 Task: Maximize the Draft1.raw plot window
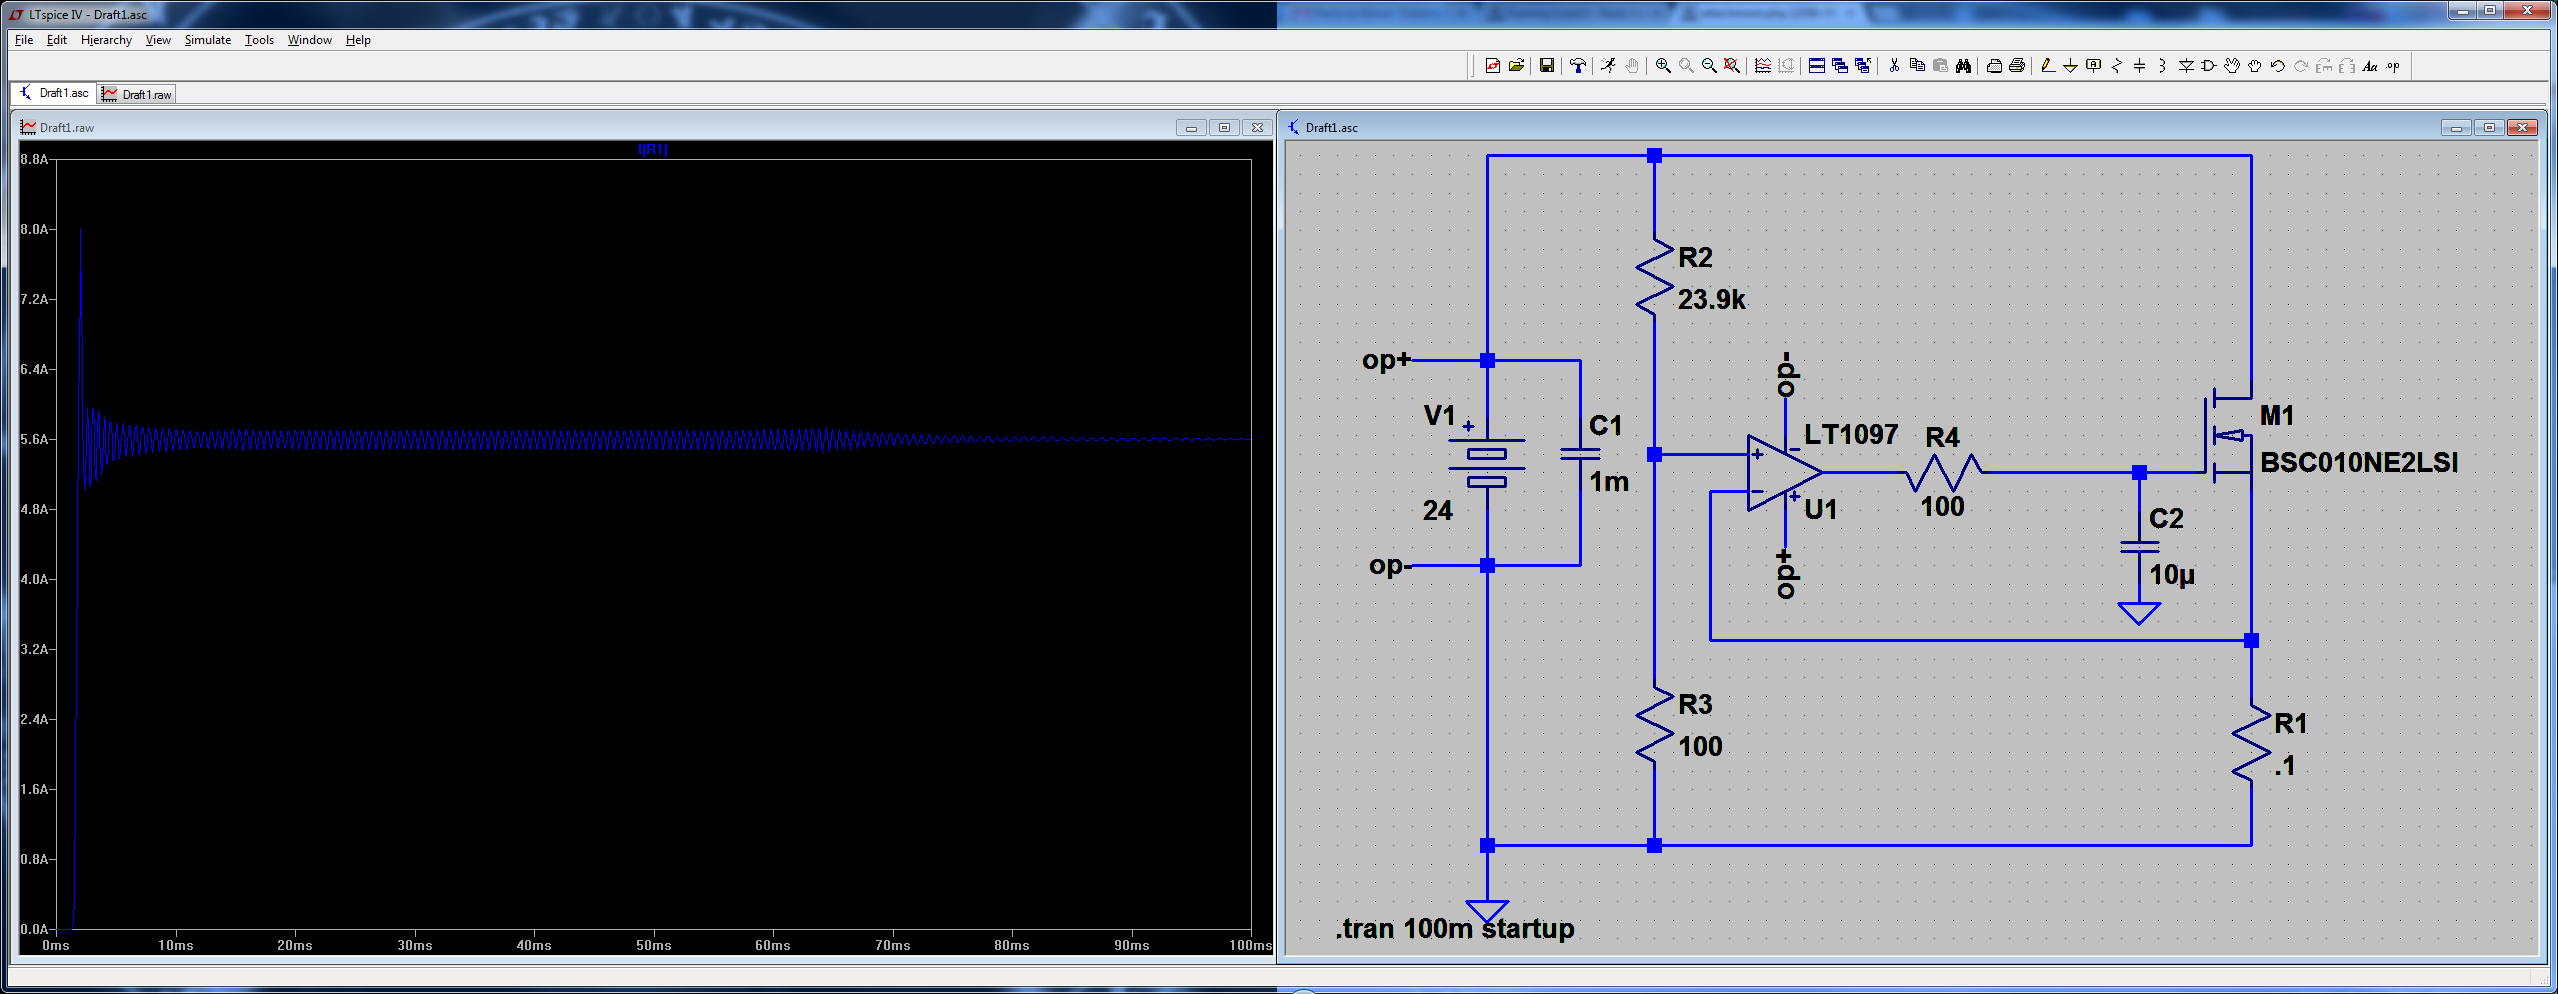point(1224,128)
